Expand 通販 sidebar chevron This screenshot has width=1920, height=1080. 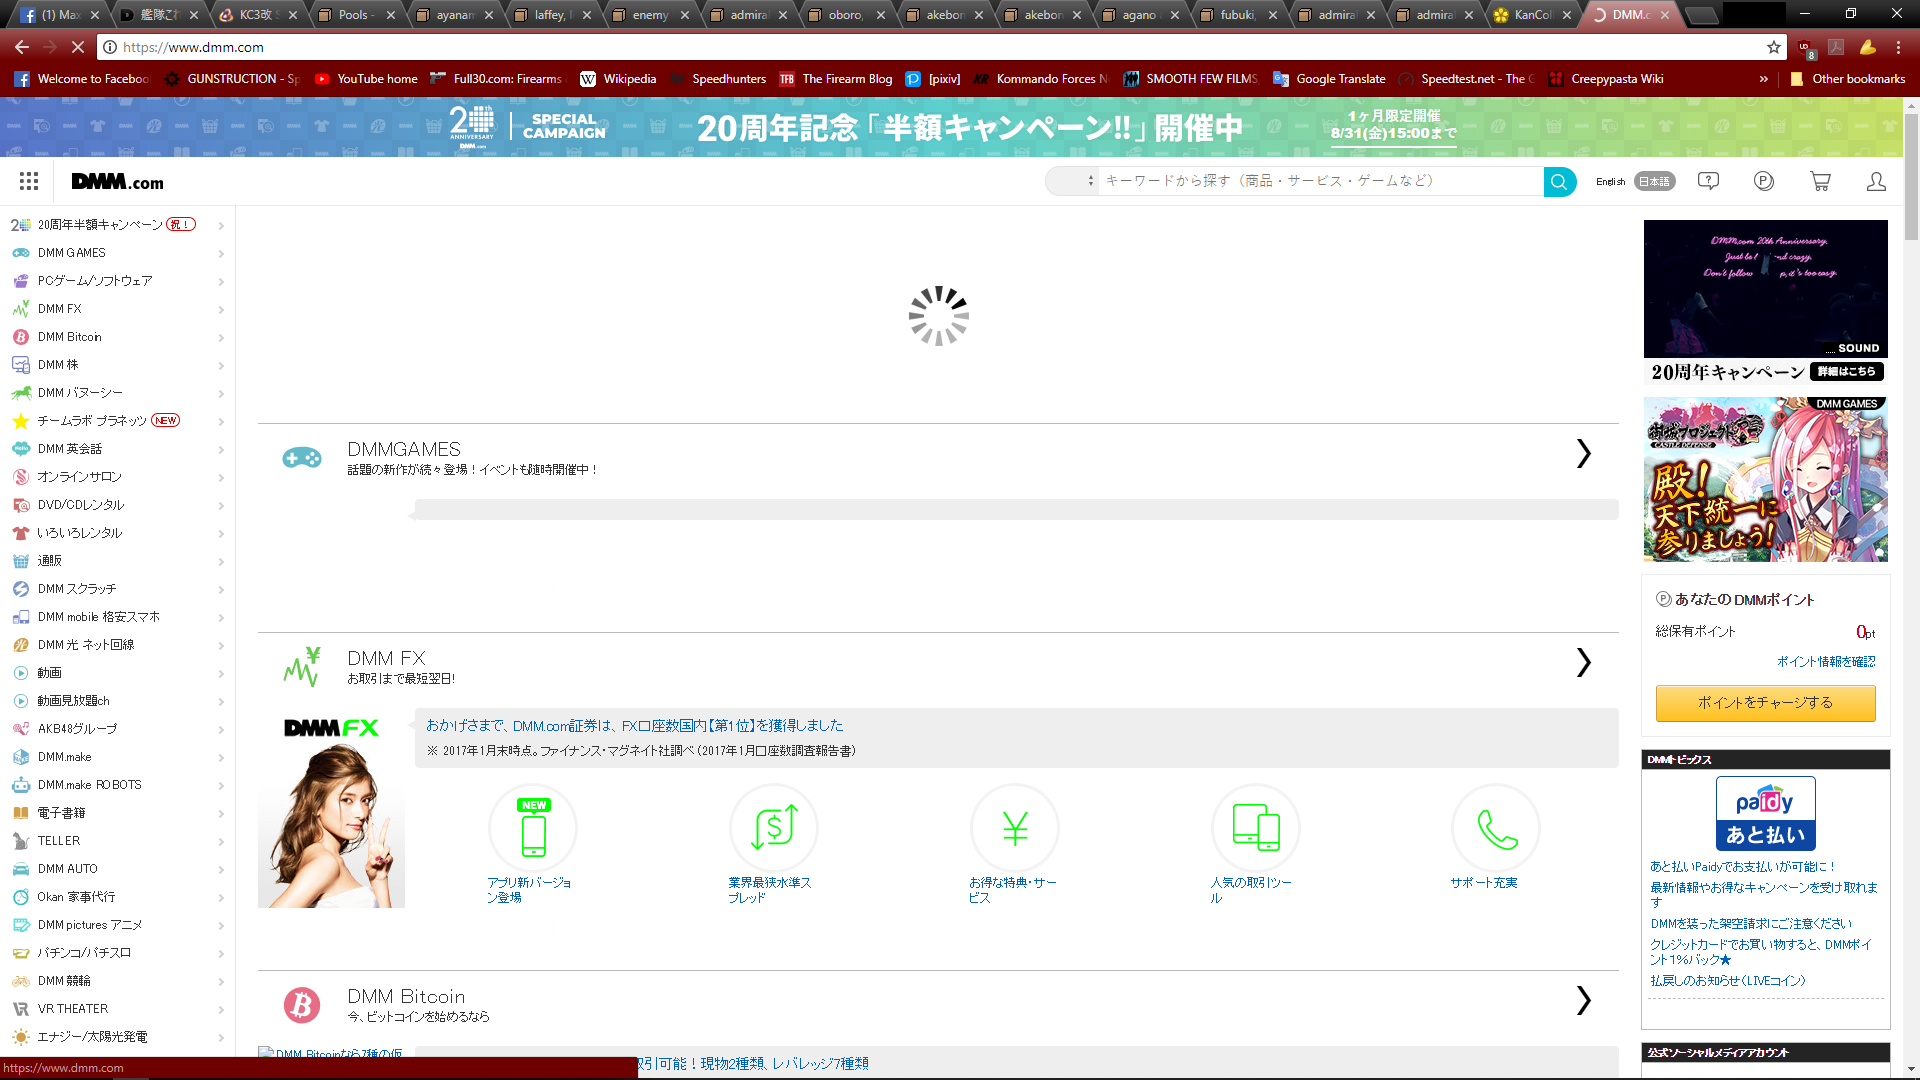tap(221, 561)
